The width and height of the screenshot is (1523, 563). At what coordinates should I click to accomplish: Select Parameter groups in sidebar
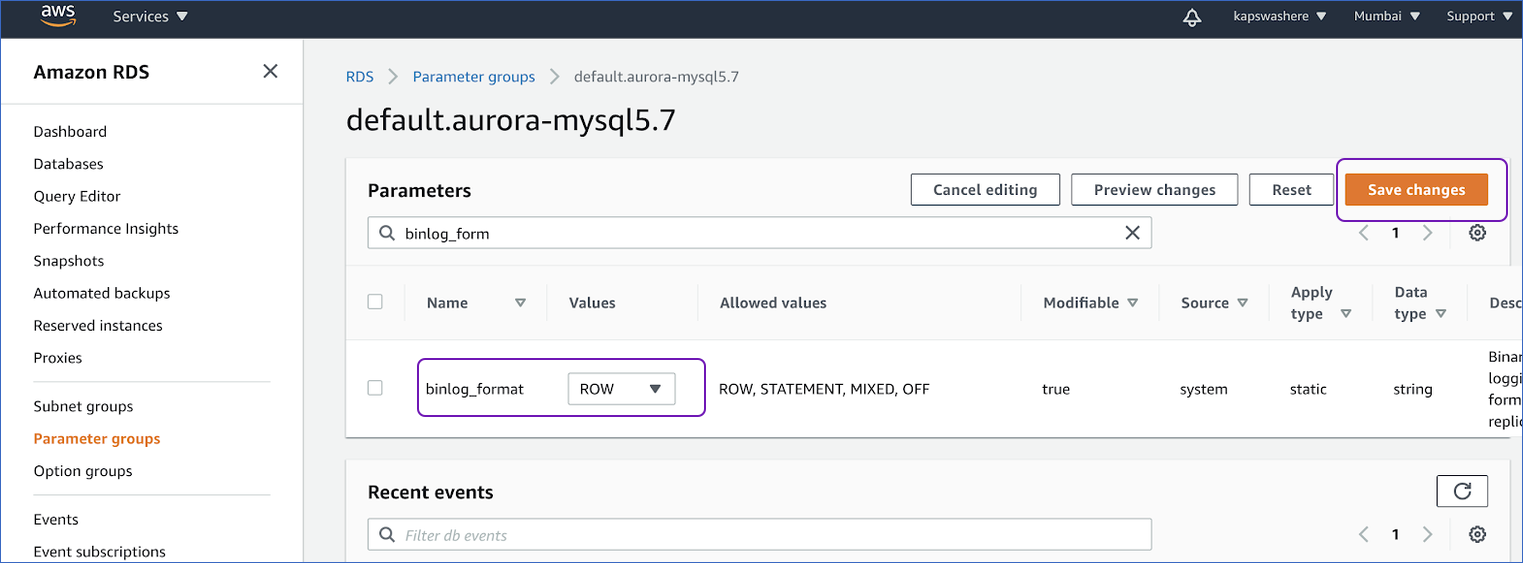click(97, 438)
